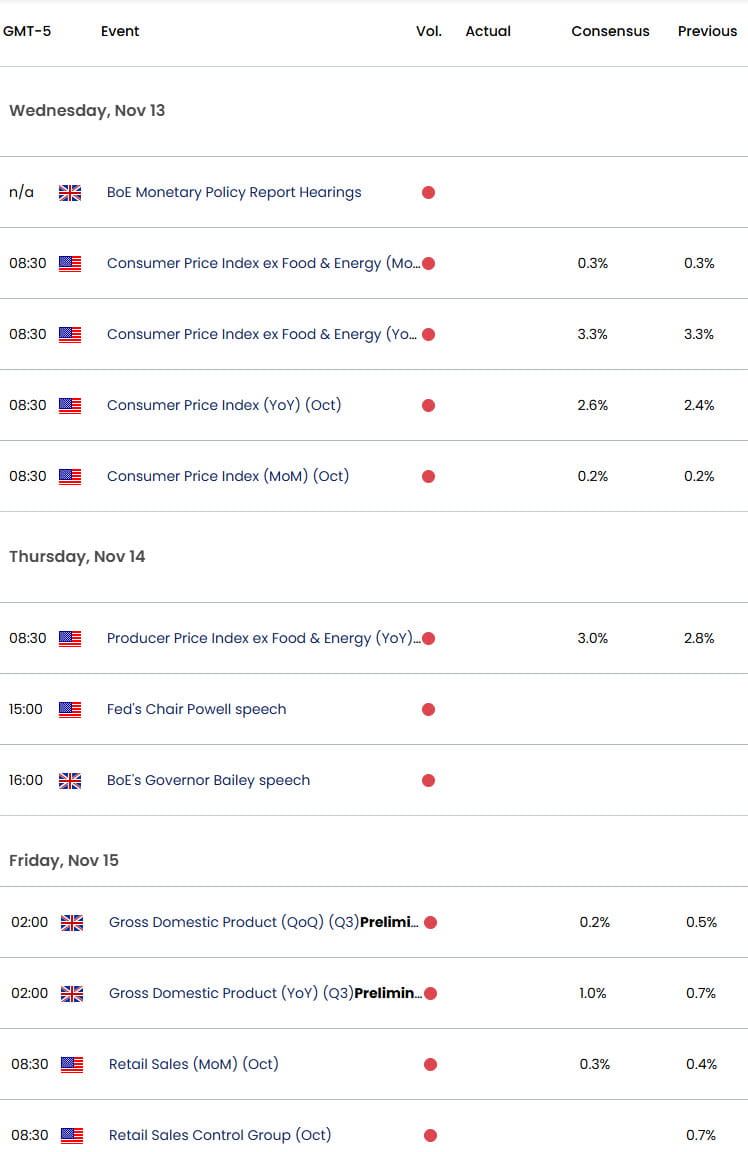Click the volatility marker for Consumer Price Index (MoM)

click(x=428, y=476)
